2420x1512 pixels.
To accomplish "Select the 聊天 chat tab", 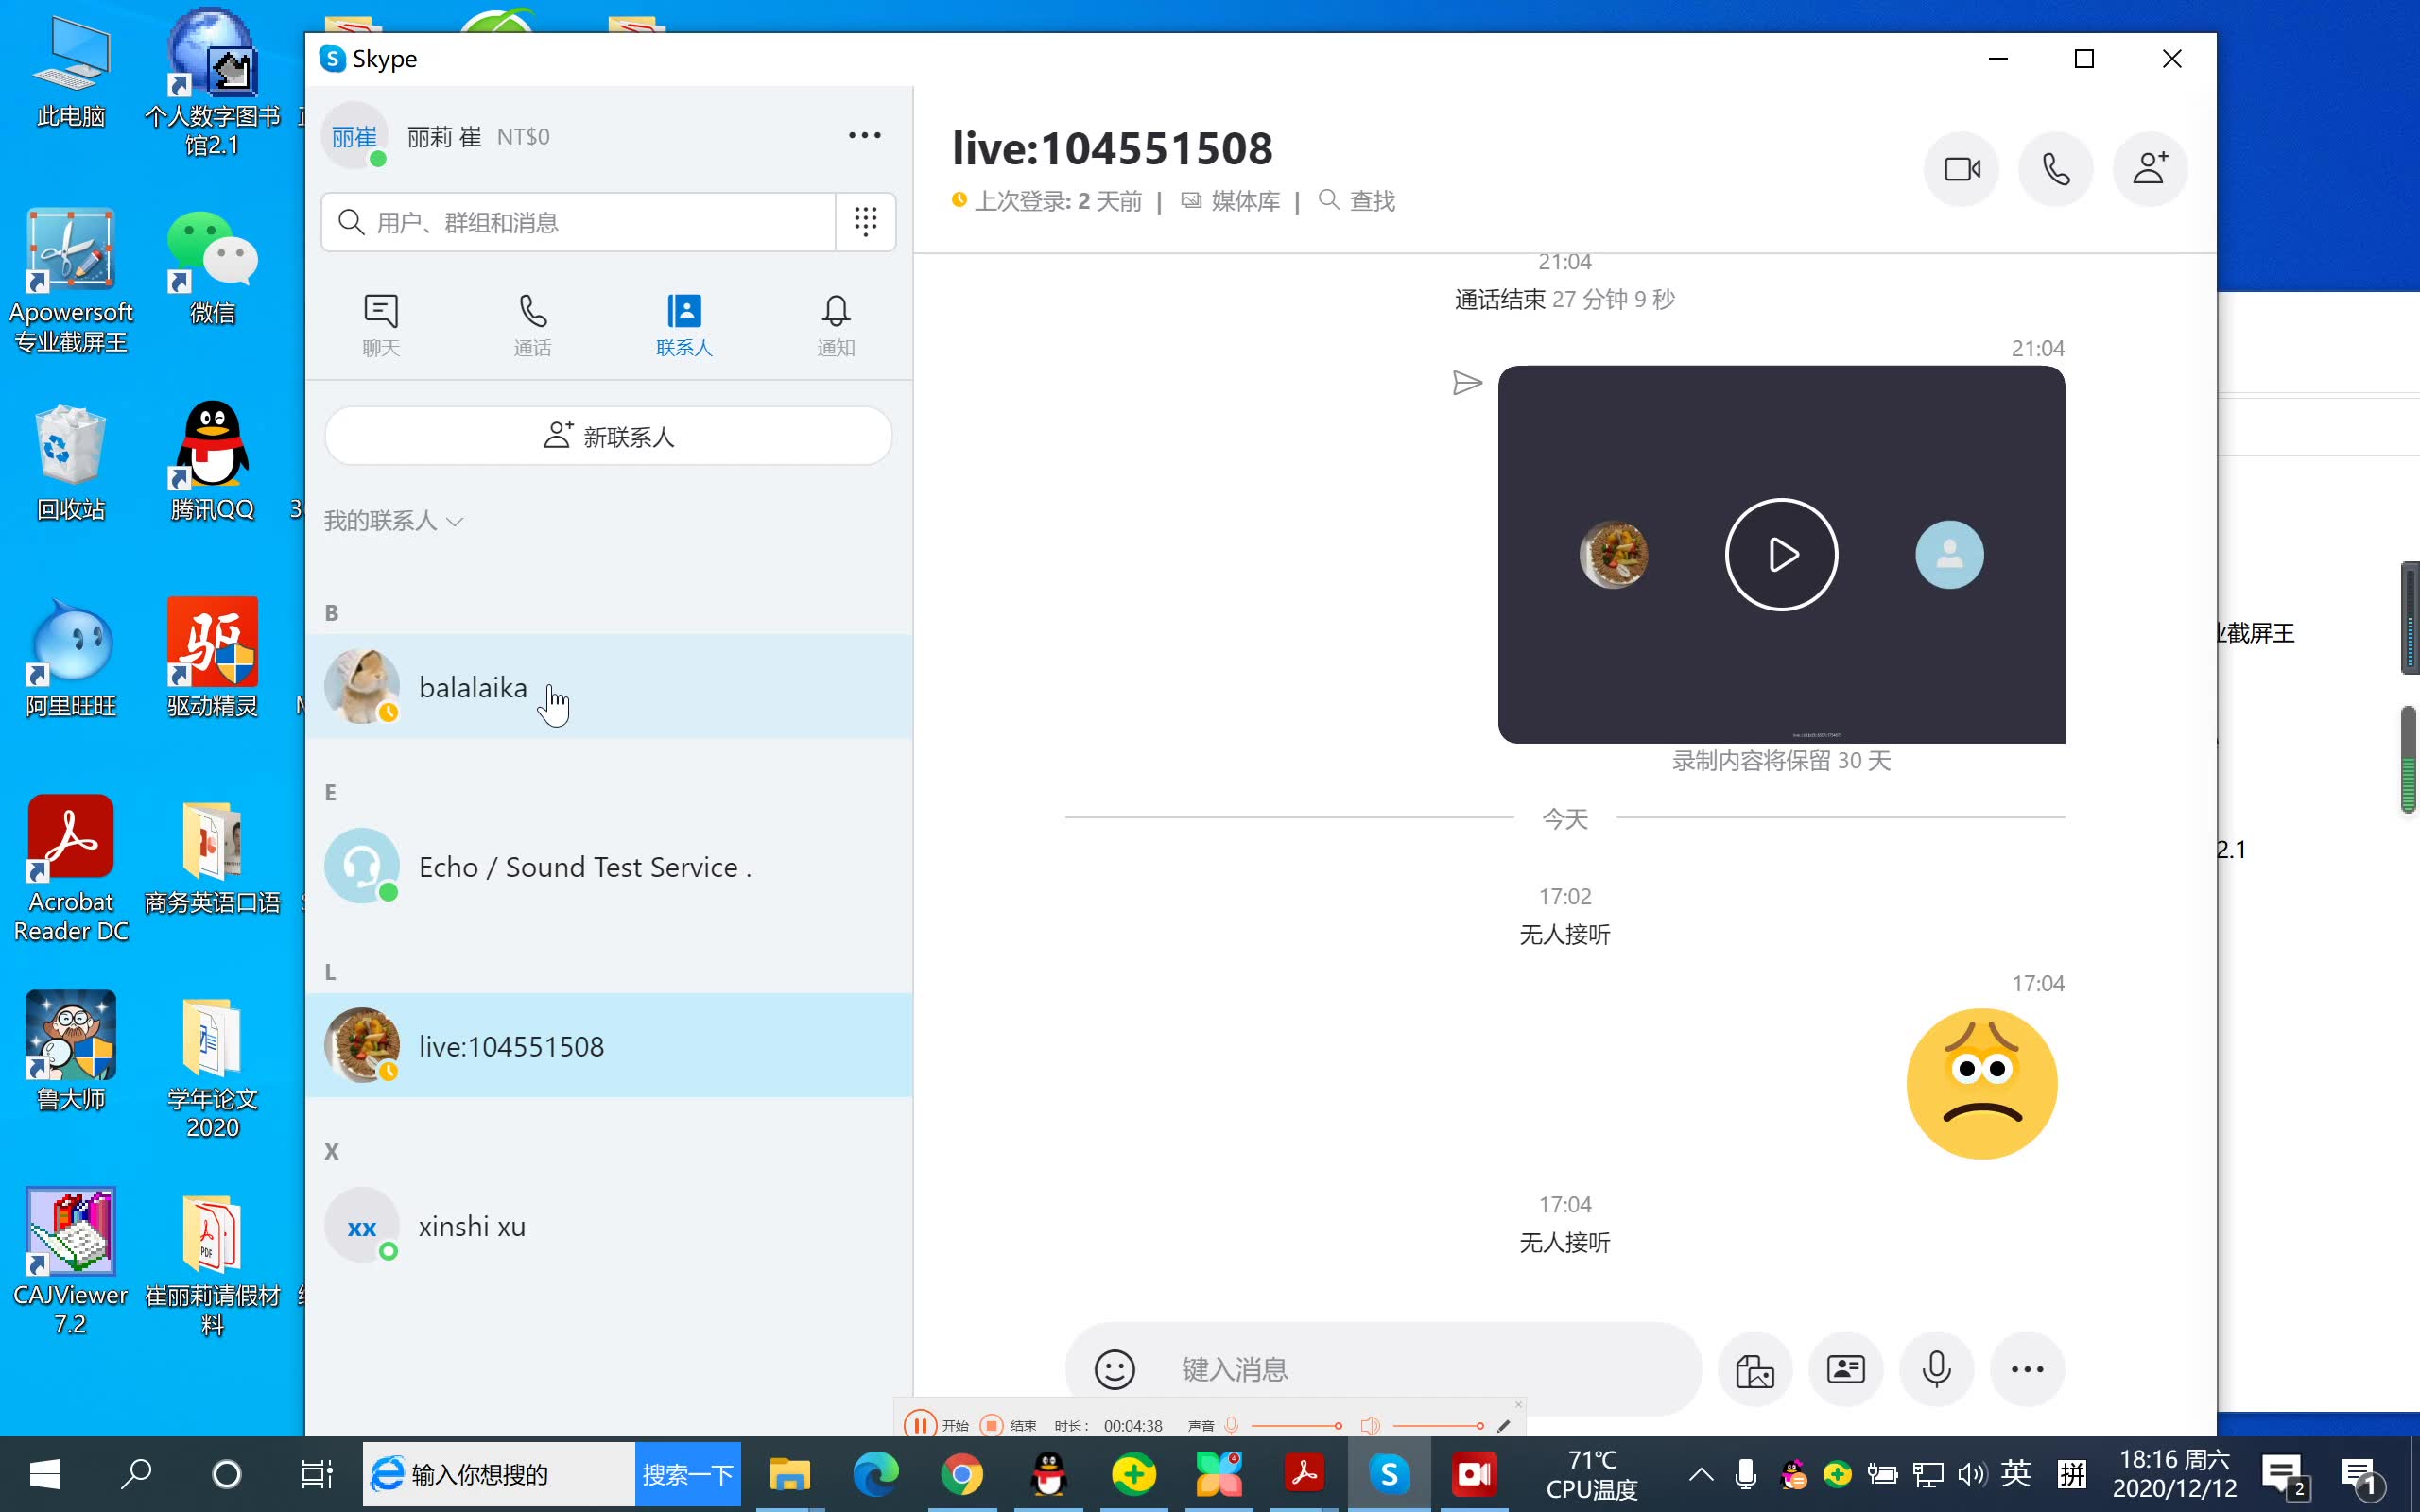I will [x=380, y=322].
